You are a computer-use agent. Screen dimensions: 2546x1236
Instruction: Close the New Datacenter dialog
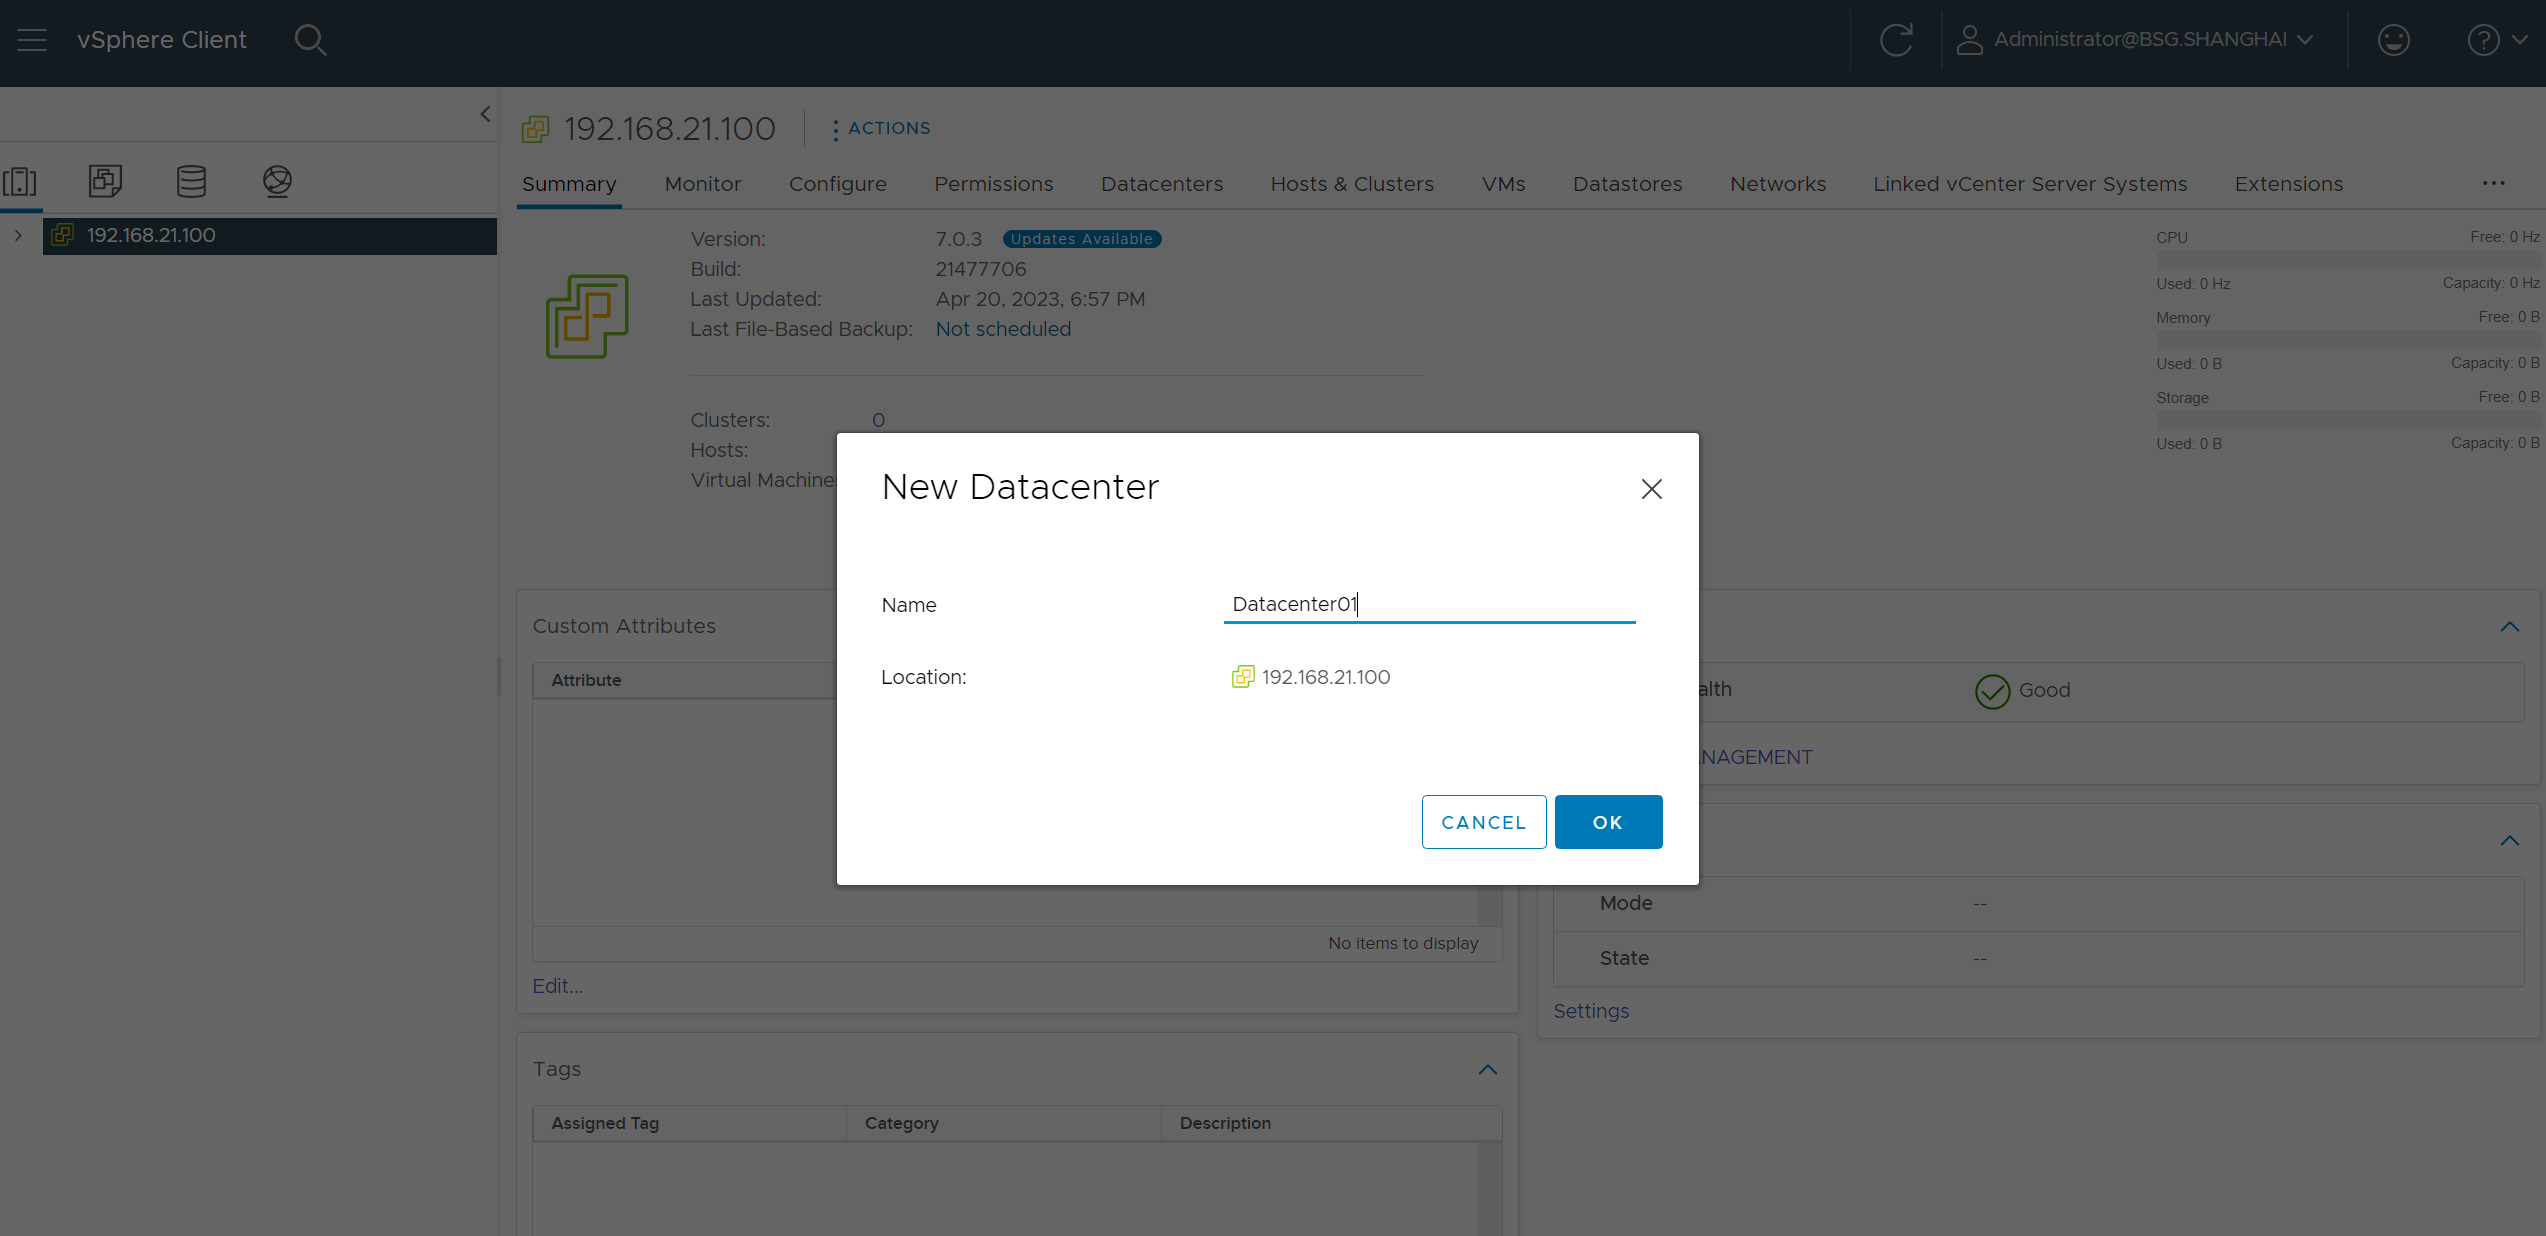[1652, 489]
